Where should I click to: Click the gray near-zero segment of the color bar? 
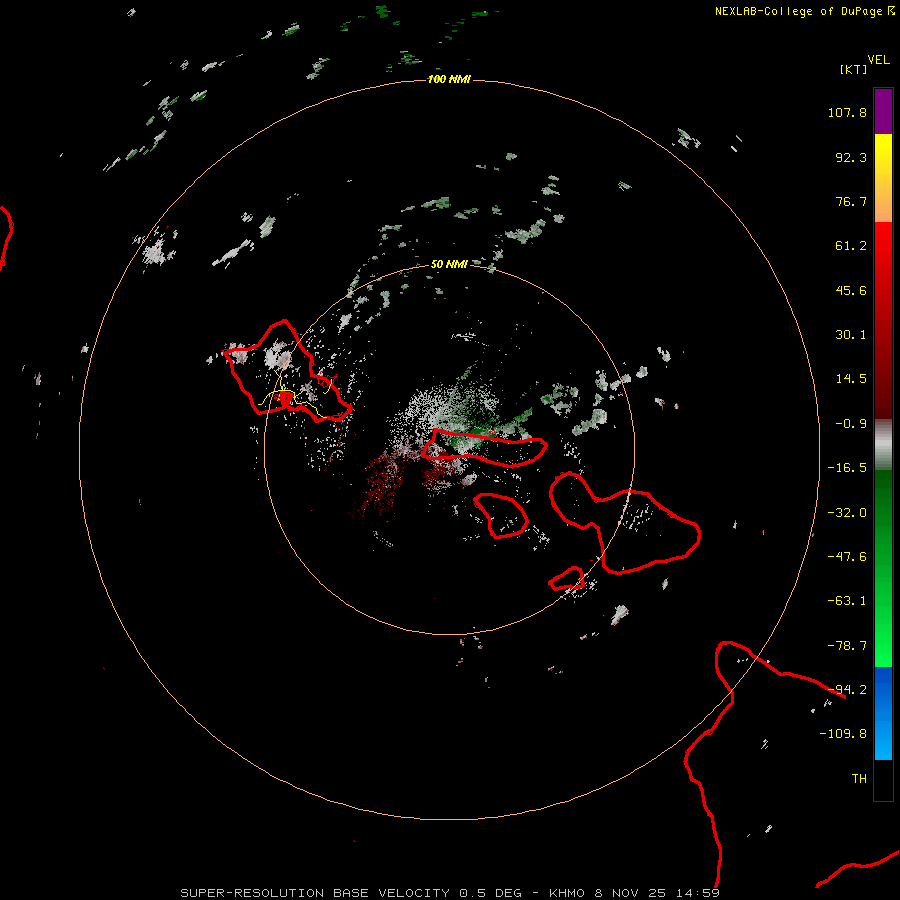(x=883, y=445)
